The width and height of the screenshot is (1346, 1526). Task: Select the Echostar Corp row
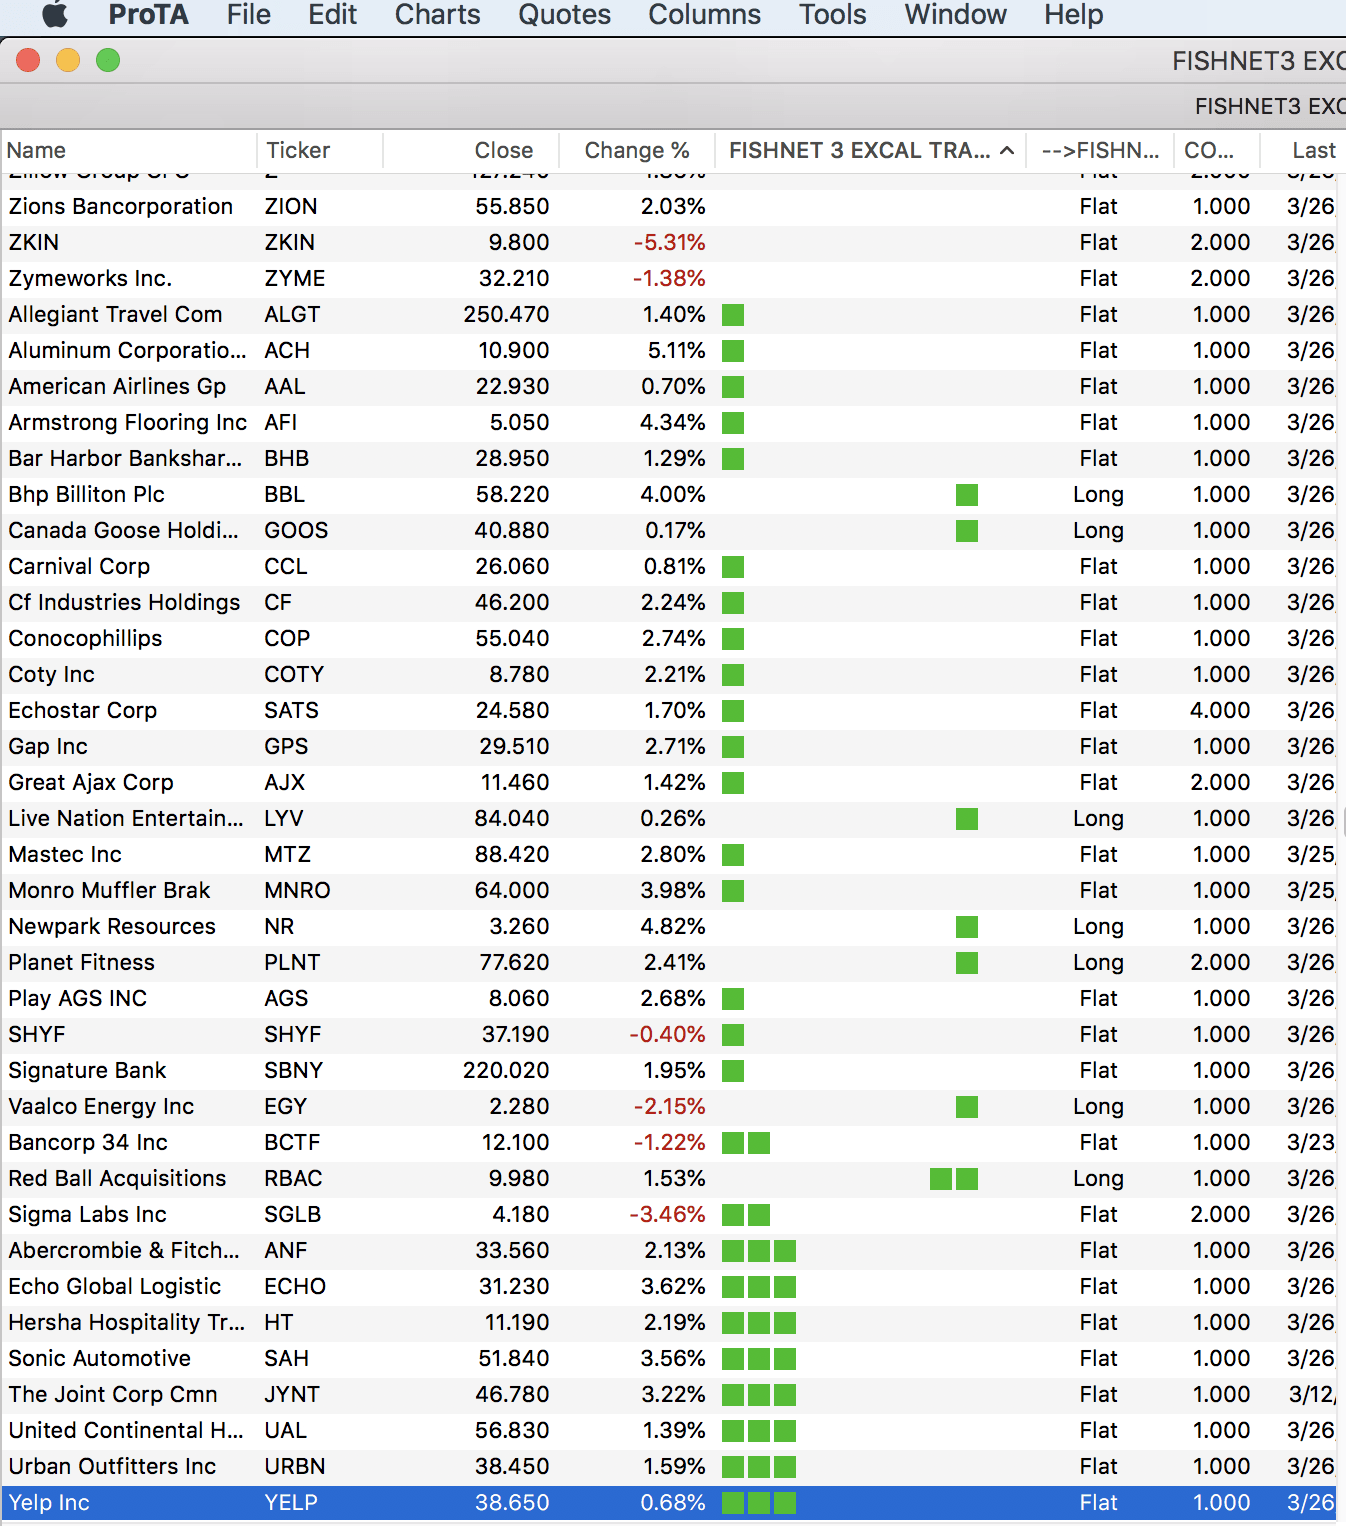[x=669, y=711]
